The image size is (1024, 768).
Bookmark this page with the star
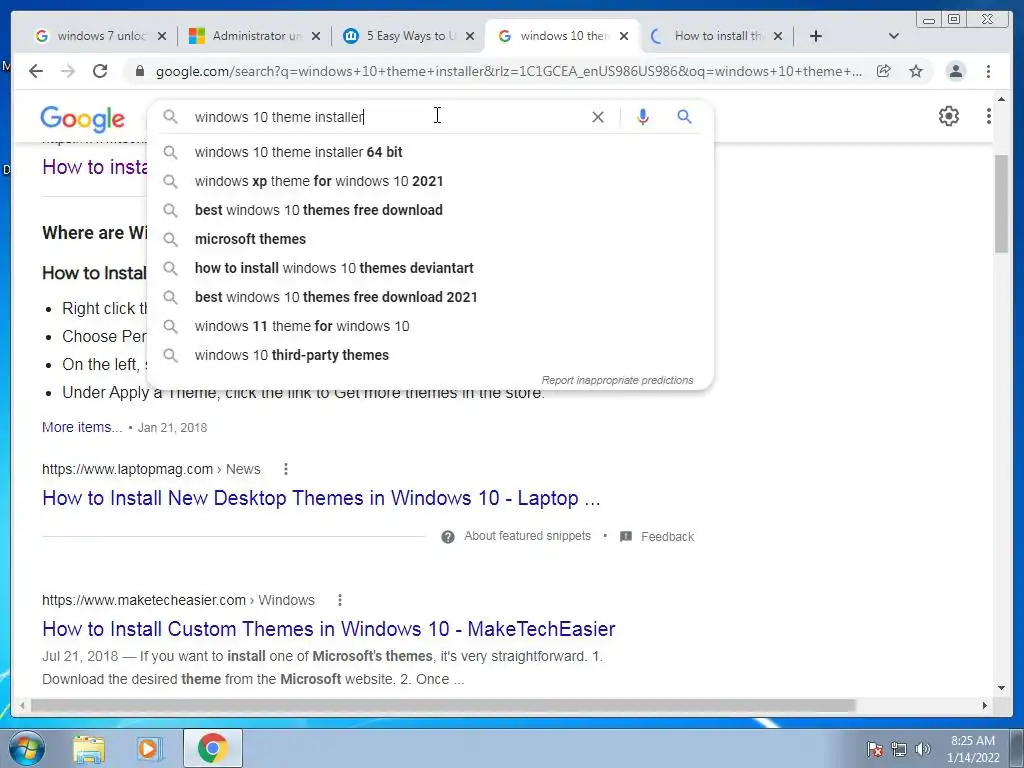(x=916, y=71)
